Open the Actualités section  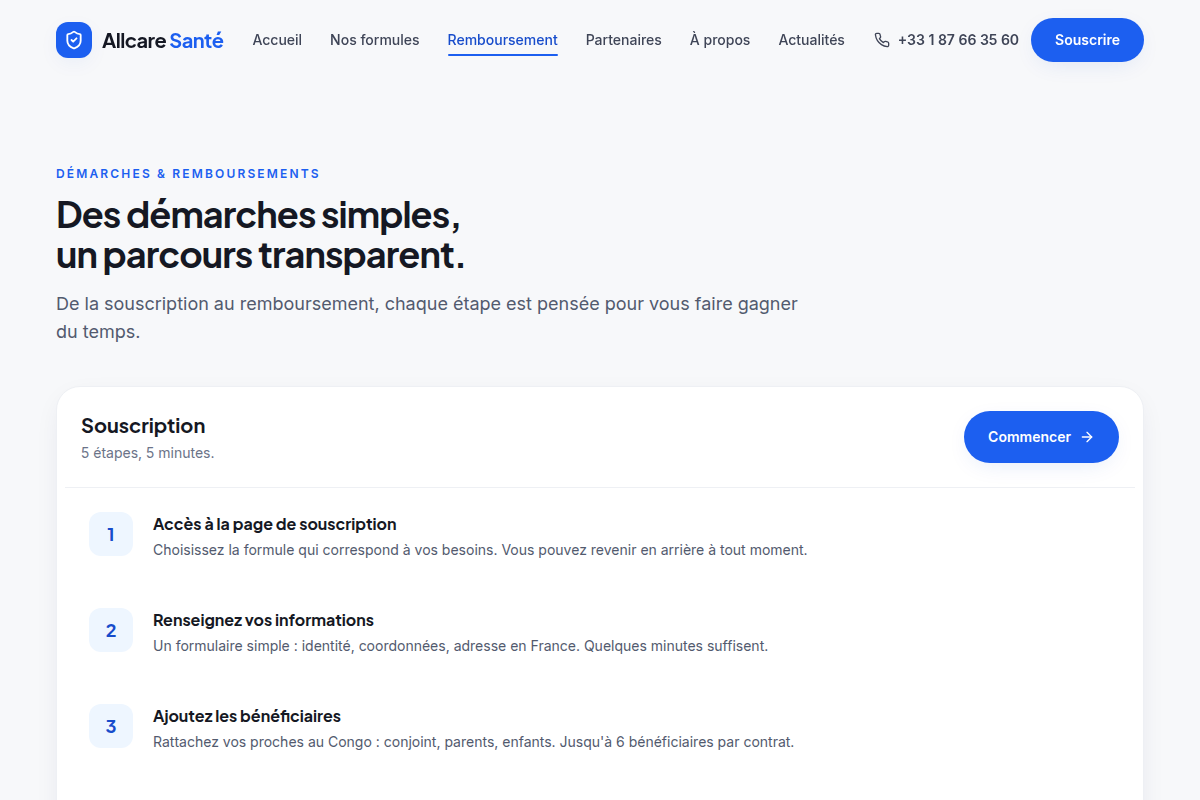[x=812, y=40]
